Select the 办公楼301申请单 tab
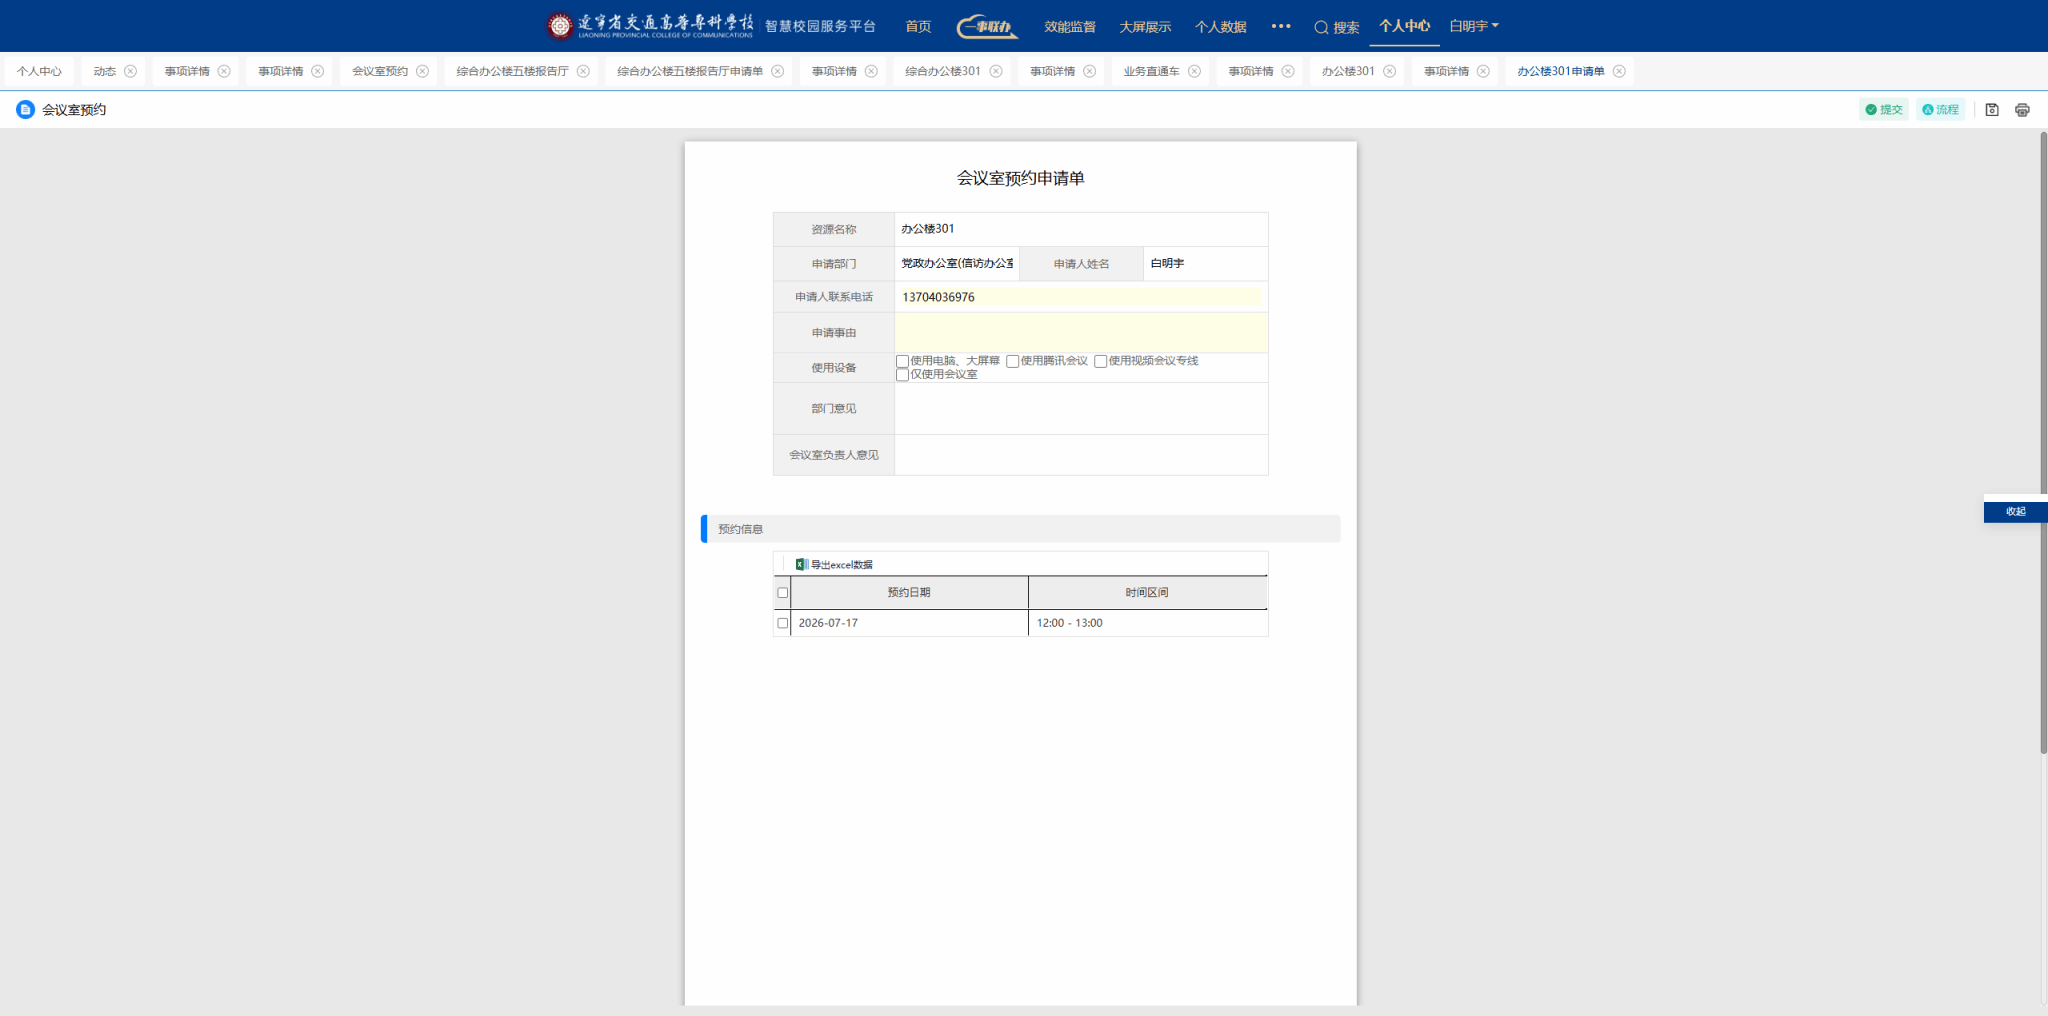Image resolution: width=2048 pixels, height=1016 pixels. 1561,71
